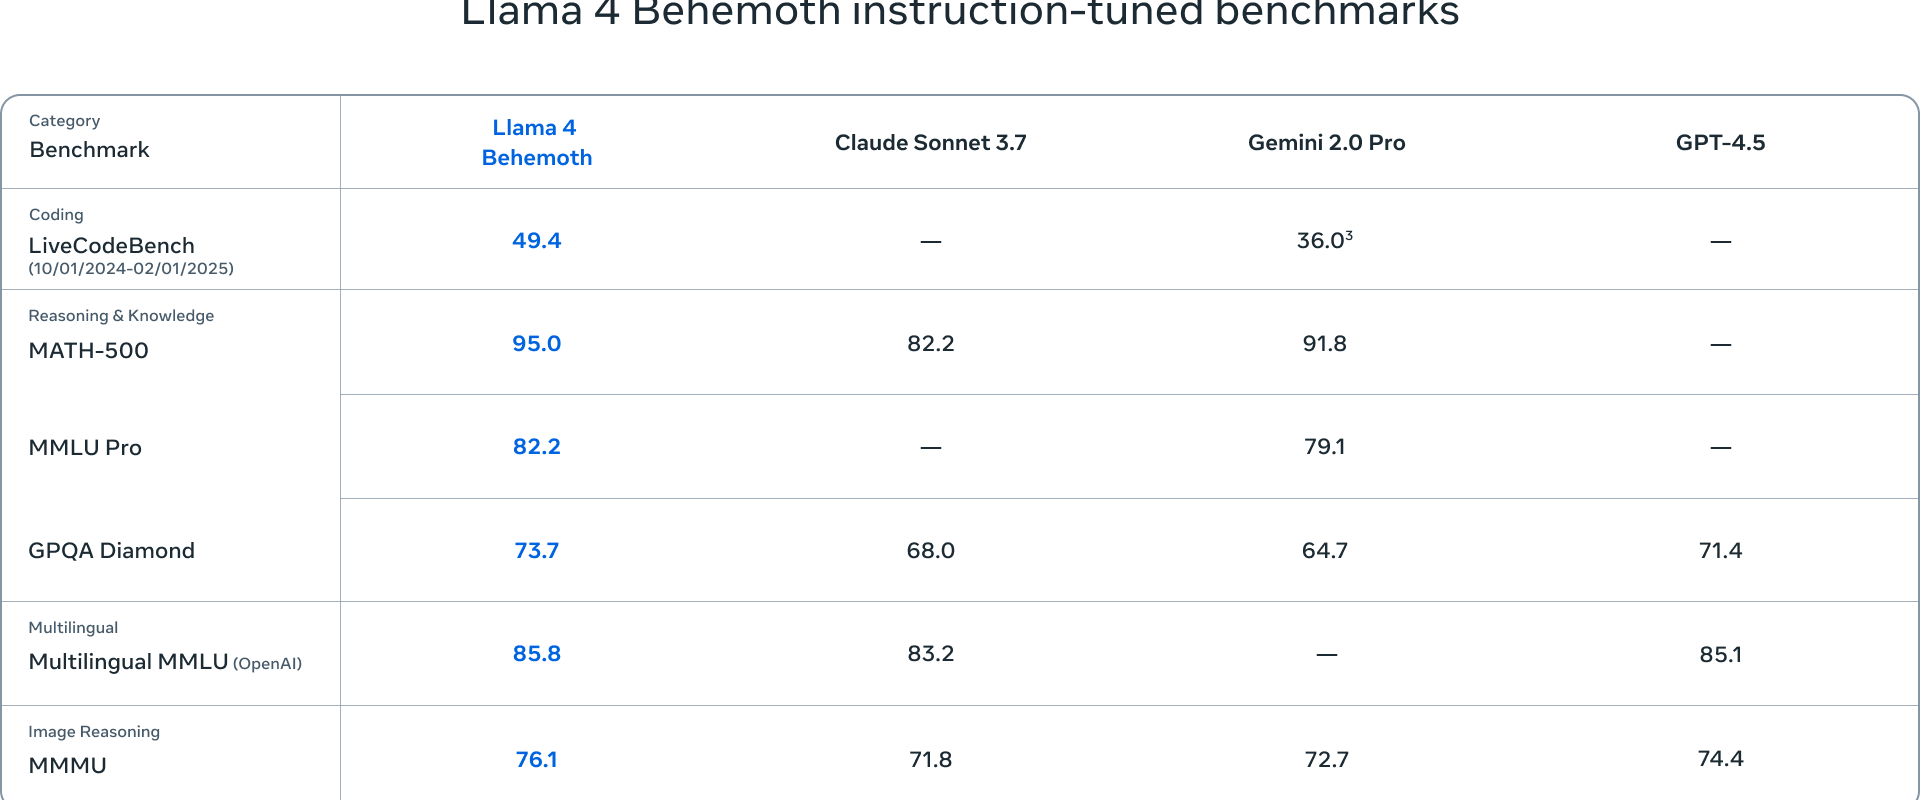1920x800 pixels.
Task: Select the Claude Sonnet 3.7 column header
Action: tap(931, 143)
